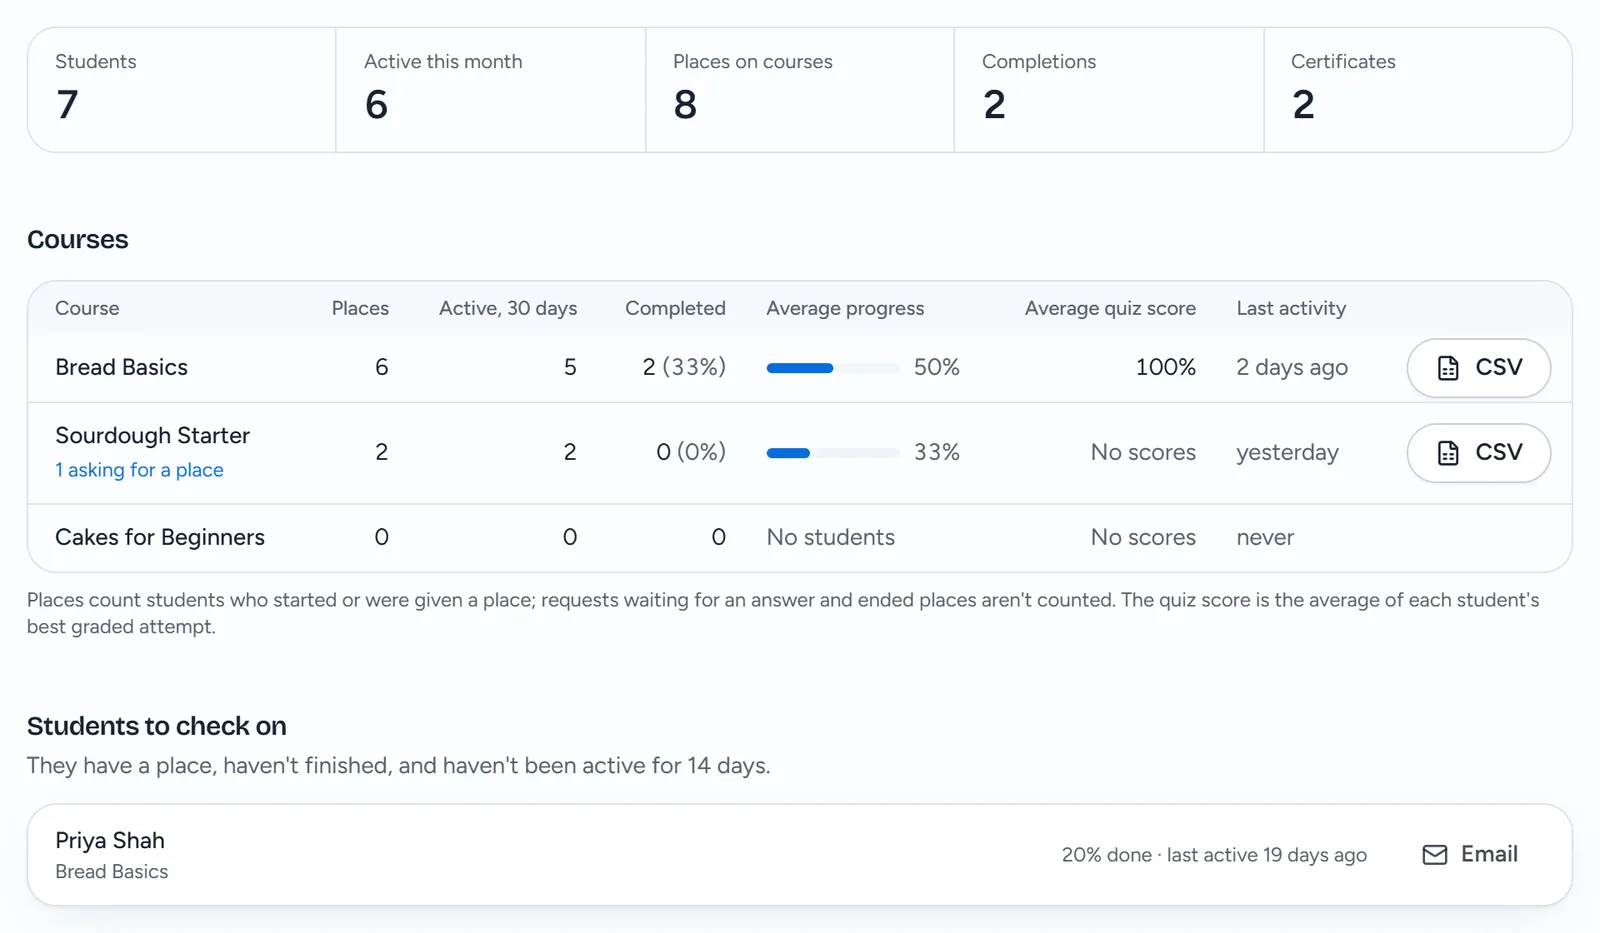Click the '2 (33%)' completed value
This screenshot has width=1600, height=933.
coord(684,367)
